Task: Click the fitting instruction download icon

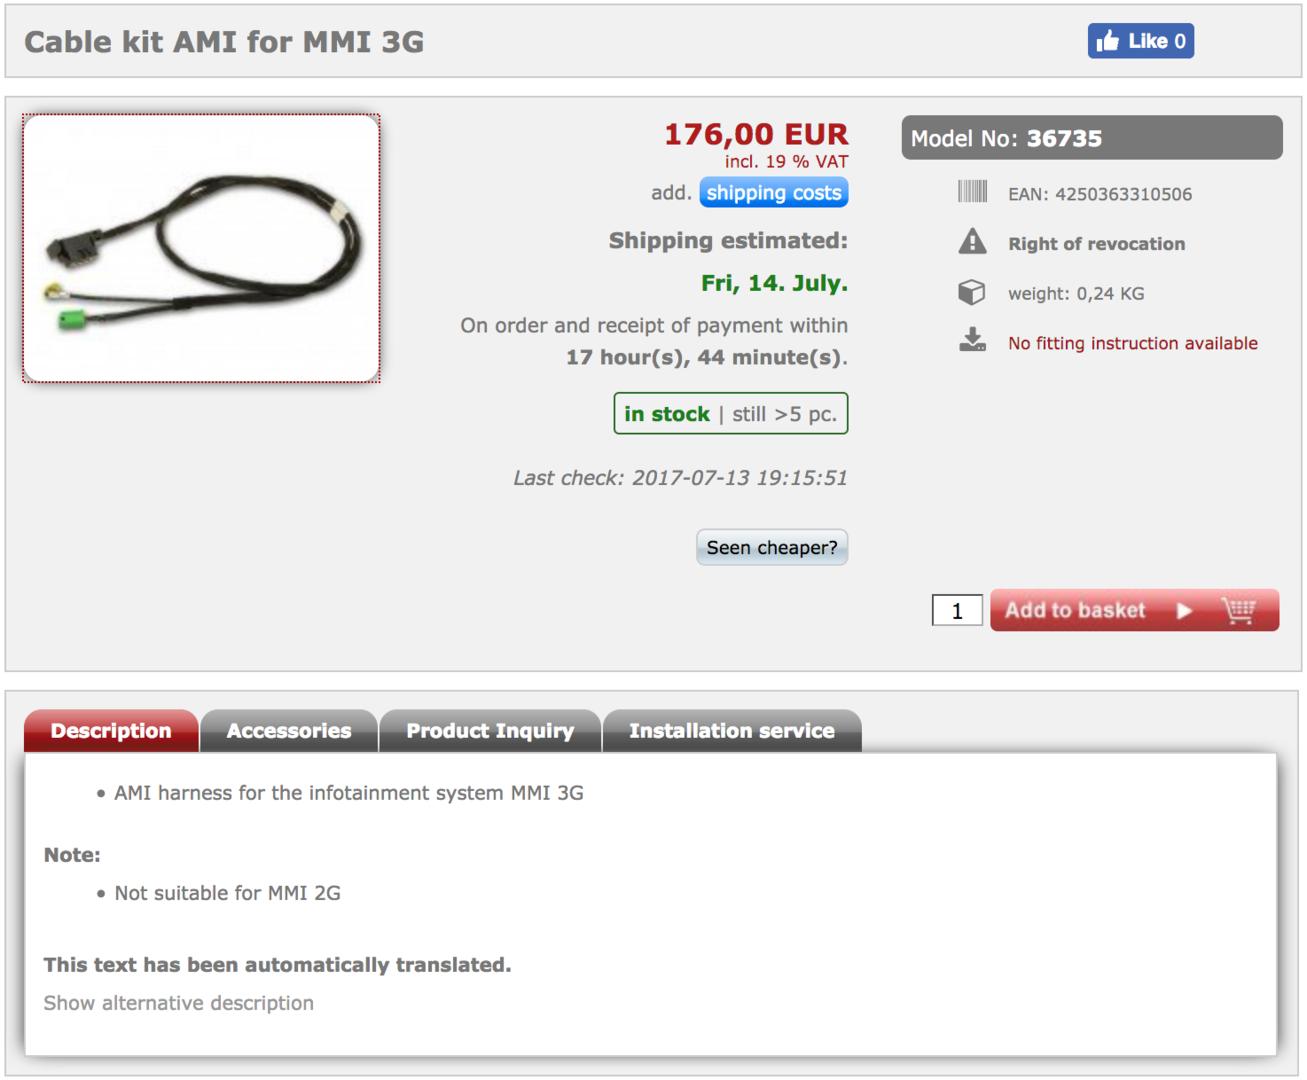Action: click(972, 341)
